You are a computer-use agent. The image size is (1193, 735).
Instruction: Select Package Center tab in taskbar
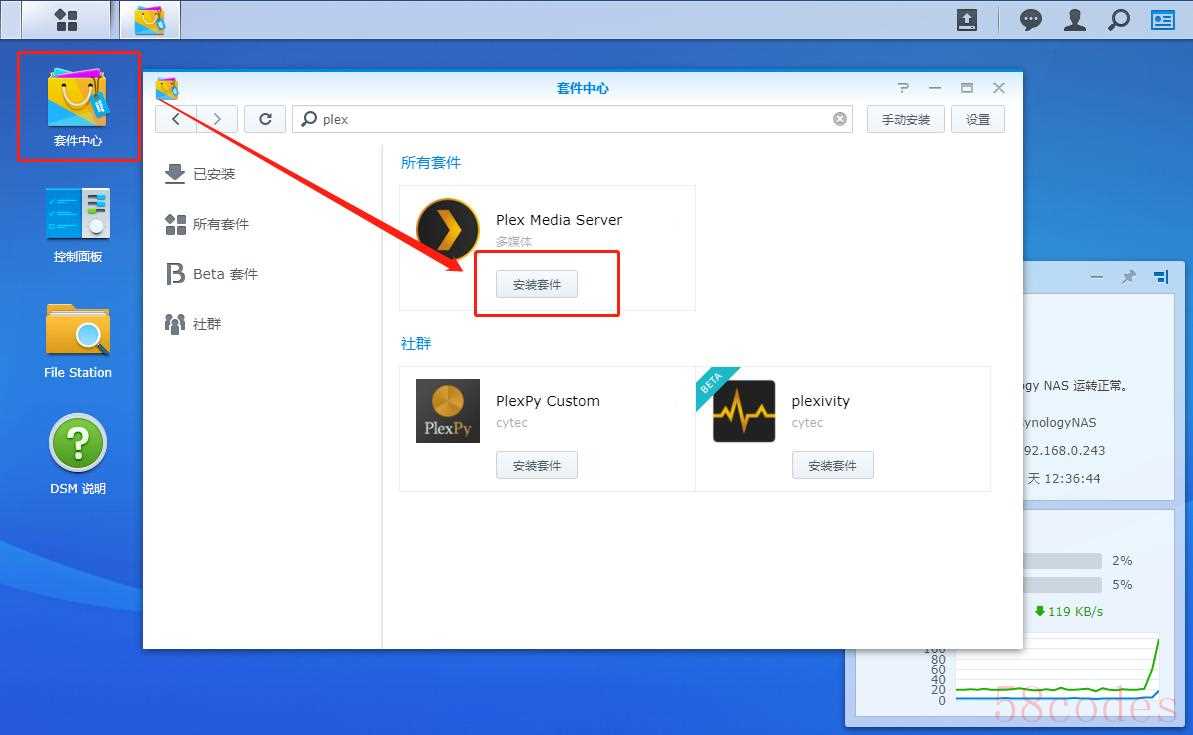click(150, 20)
